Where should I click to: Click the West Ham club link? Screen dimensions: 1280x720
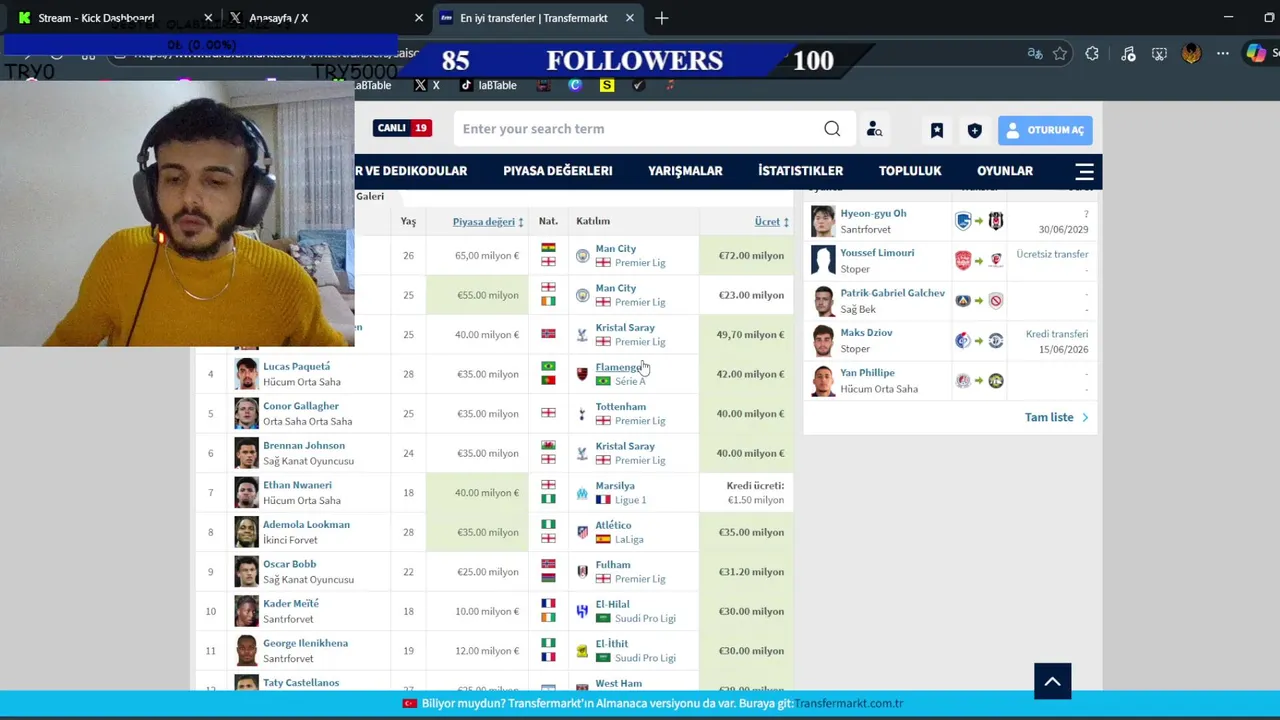click(618, 683)
